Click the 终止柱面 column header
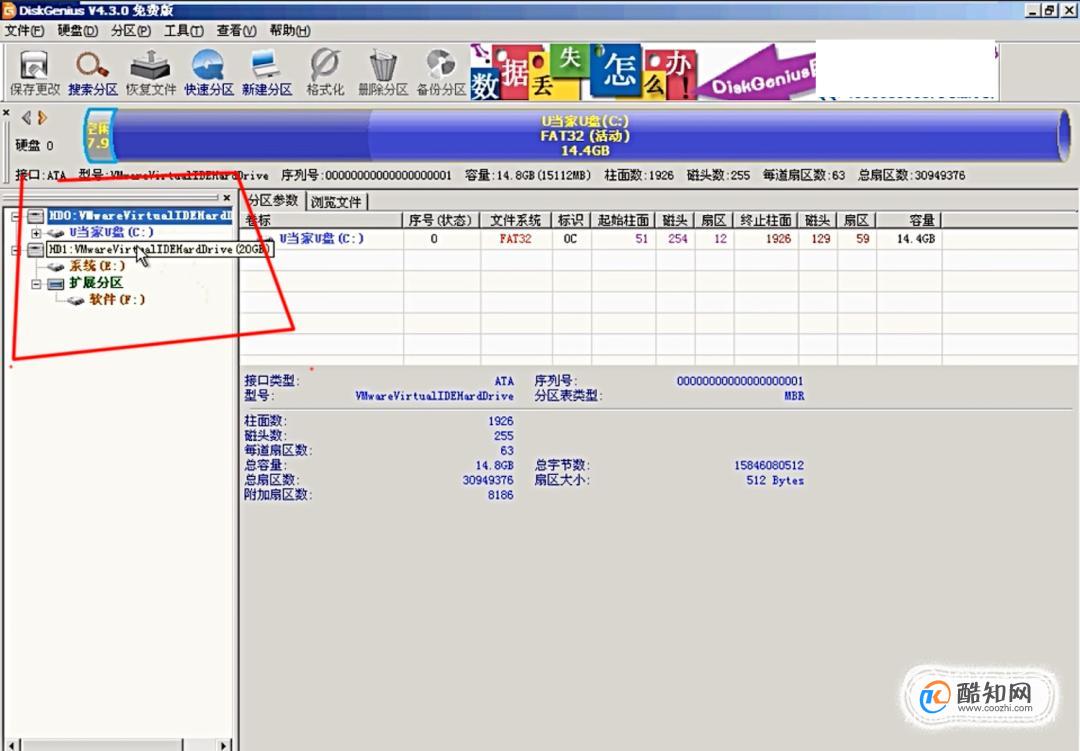This screenshot has height=751, width=1080. tap(765, 220)
